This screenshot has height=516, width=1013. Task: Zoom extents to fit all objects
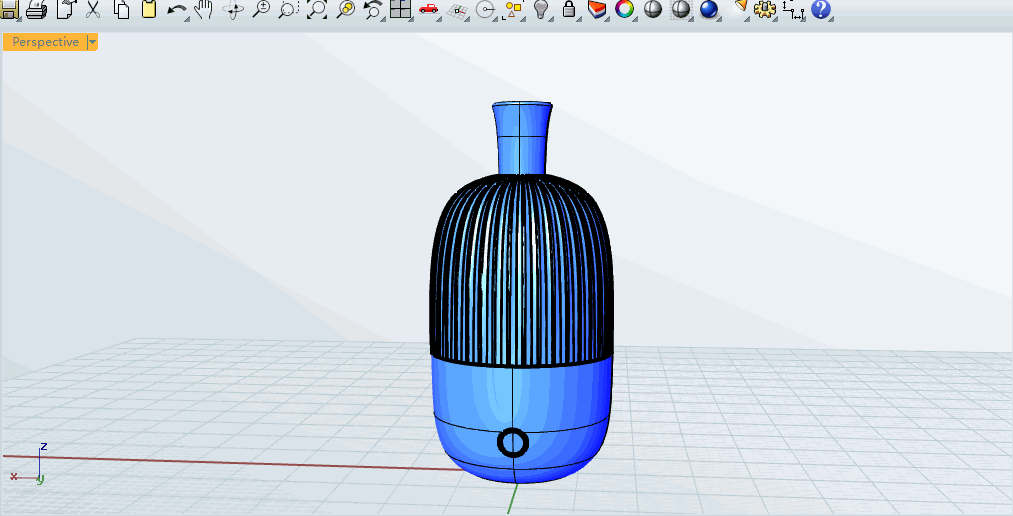(x=317, y=9)
